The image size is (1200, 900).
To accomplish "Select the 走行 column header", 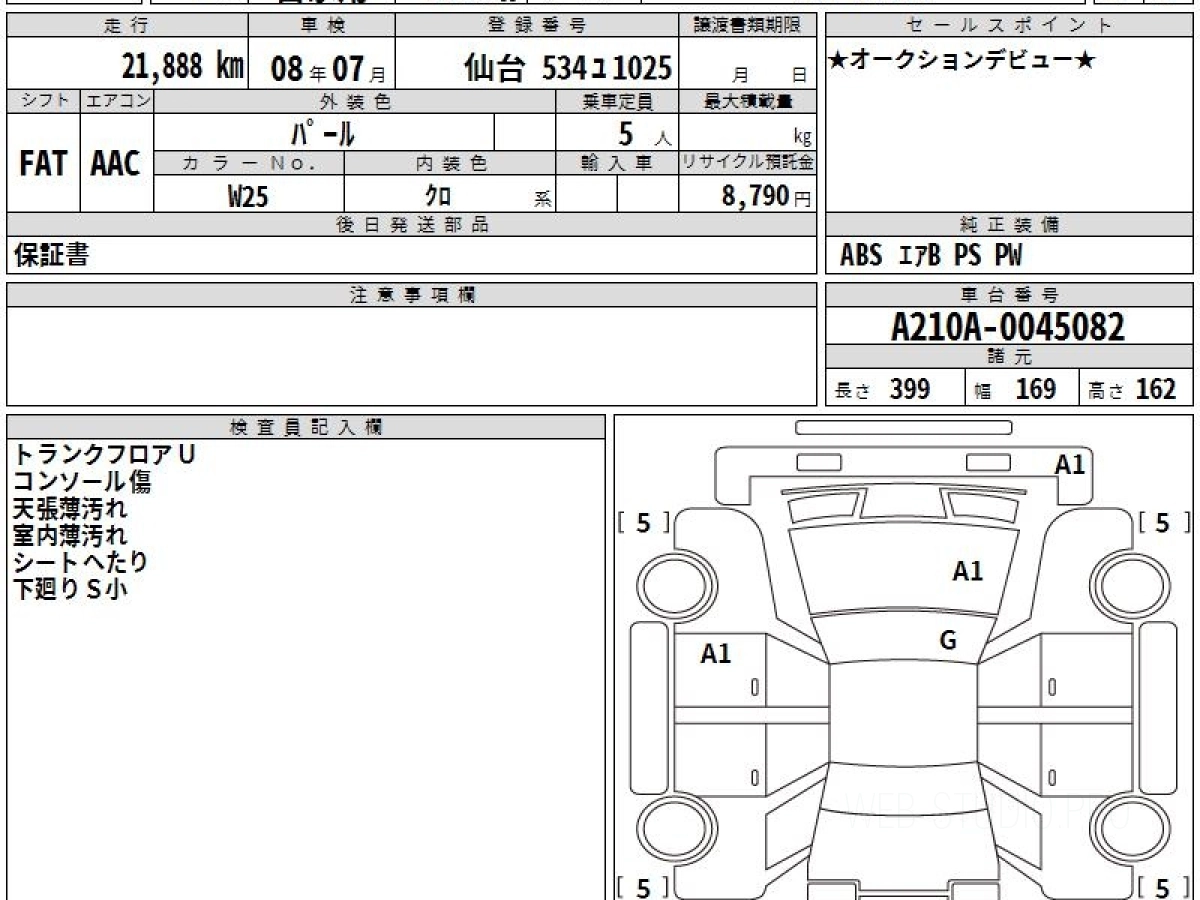I will pyautogui.click(x=127, y=26).
